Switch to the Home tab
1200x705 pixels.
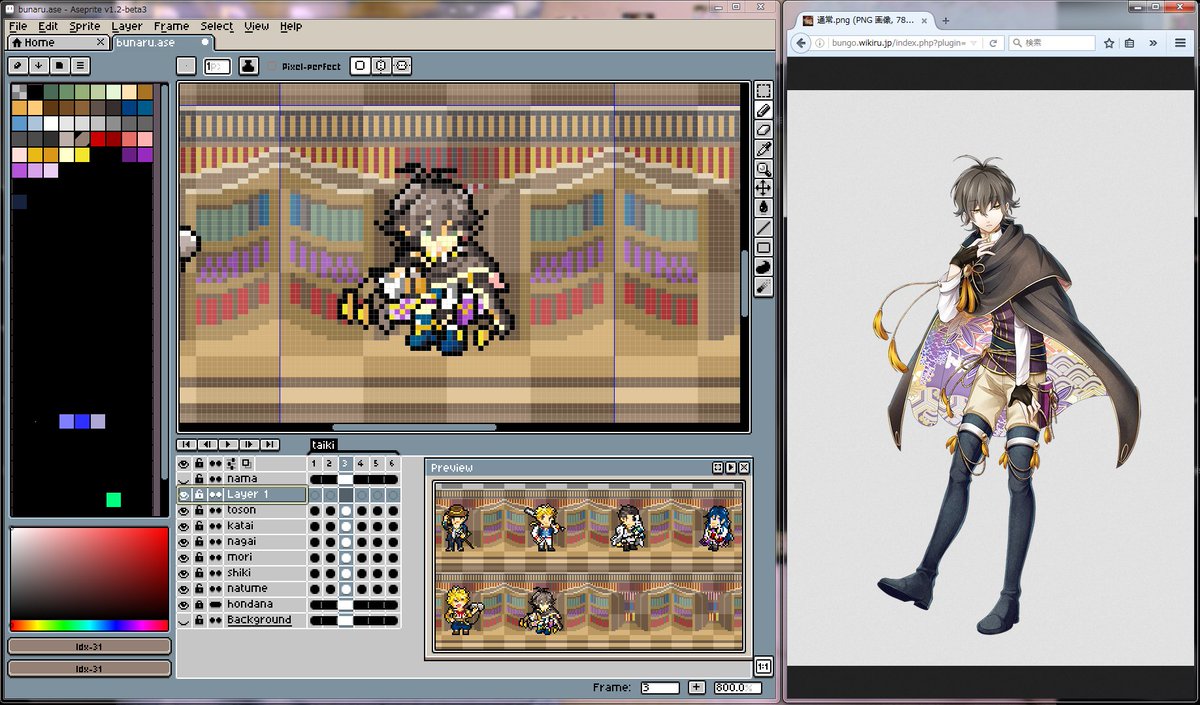click(58, 42)
